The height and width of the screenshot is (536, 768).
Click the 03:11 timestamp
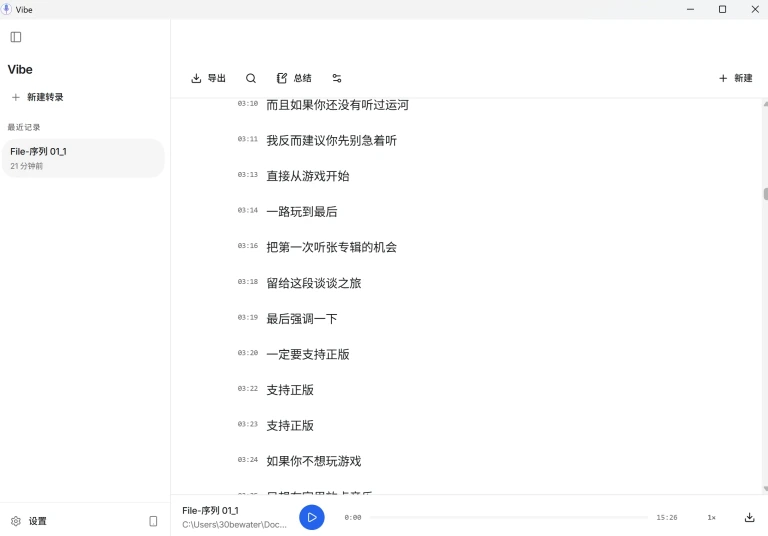point(247,139)
